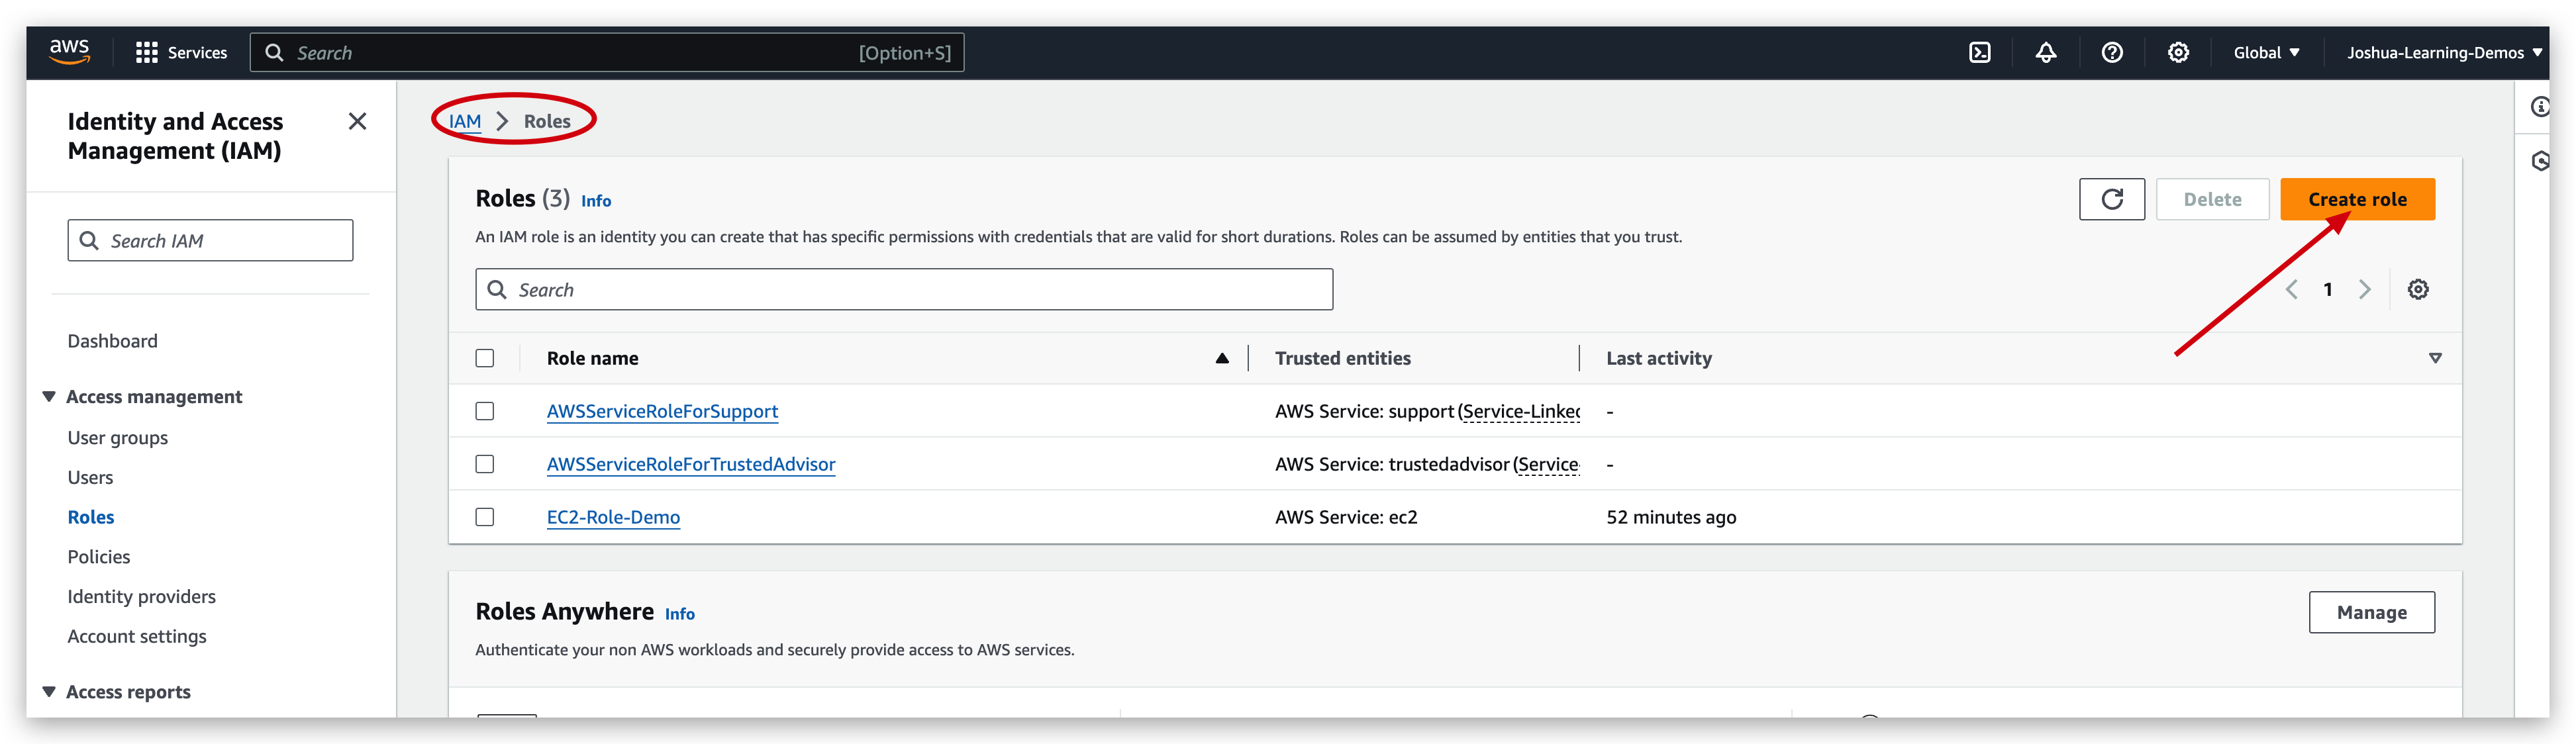Image resolution: width=2576 pixels, height=744 pixels.
Task: Close the IAM navigation panel
Action: coord(357,121)
